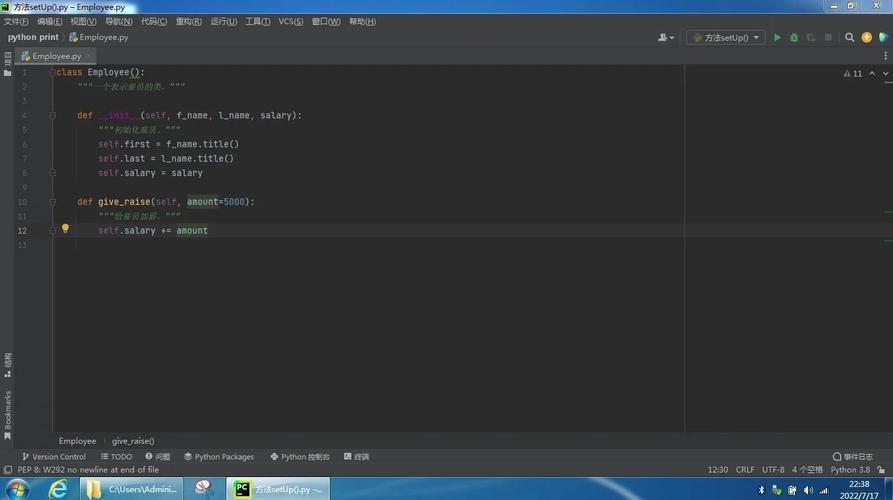Open the 工具(T) menu
Viewport: 893px width, 500px height.
tap(257, 21)
